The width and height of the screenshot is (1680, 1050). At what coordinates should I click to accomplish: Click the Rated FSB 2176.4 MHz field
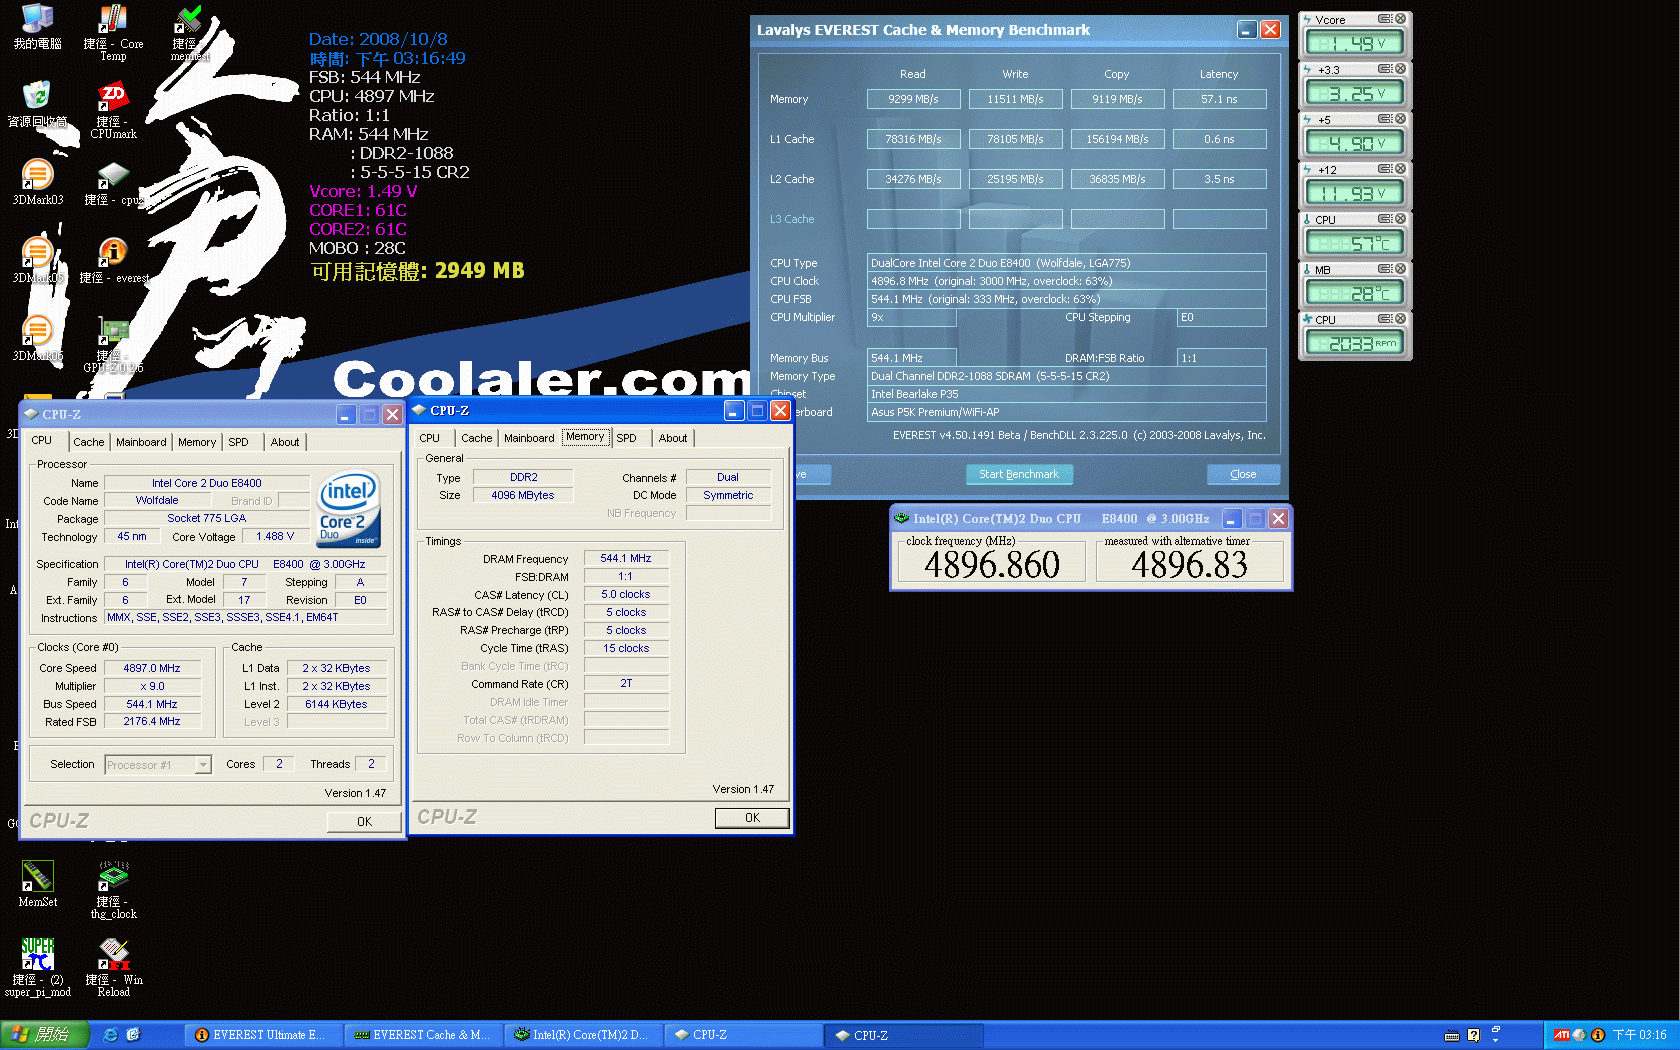152,722
